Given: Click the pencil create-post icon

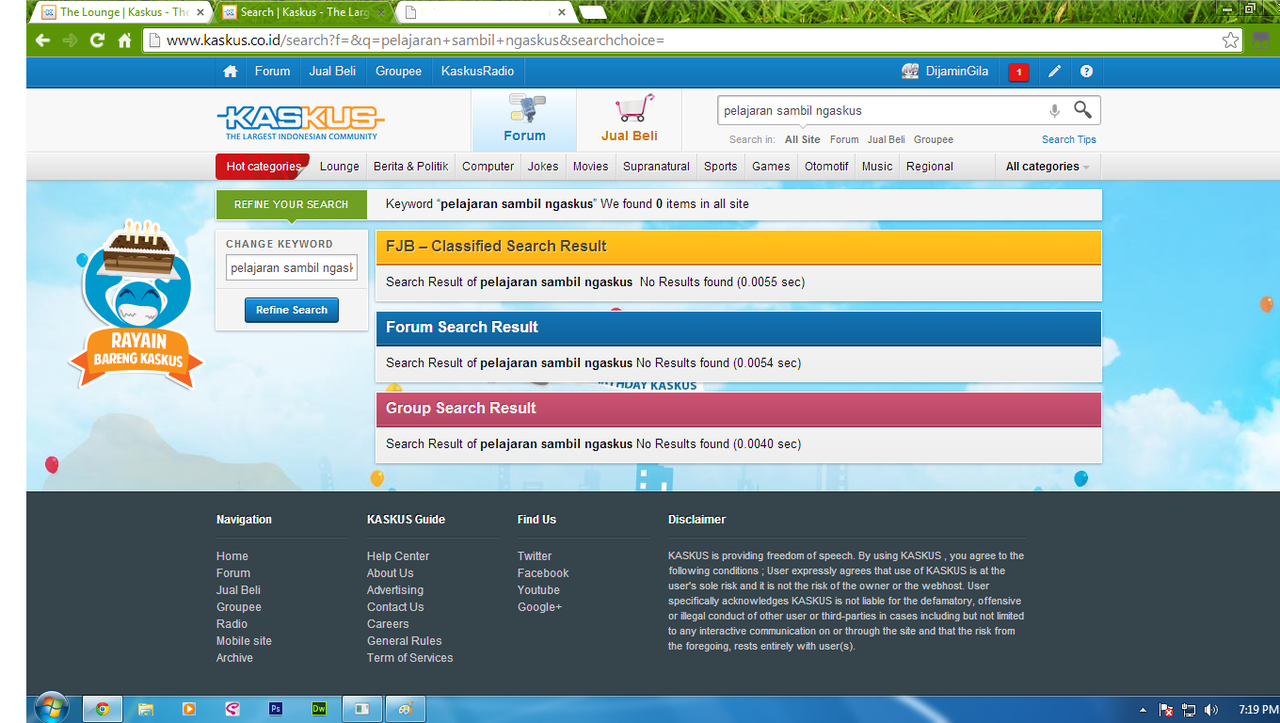Looking at the screenshot, I should click(1054, 72).
